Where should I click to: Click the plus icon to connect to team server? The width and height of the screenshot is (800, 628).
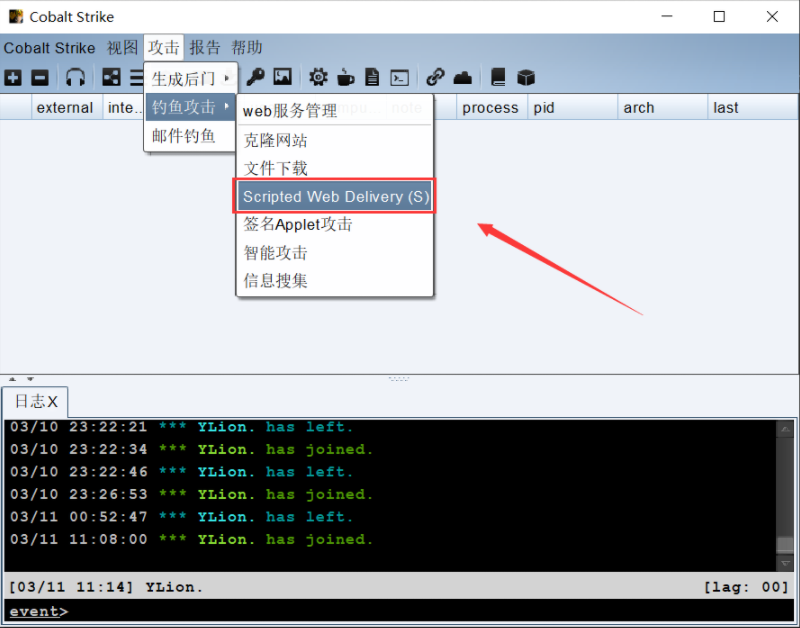tap(13, 78)
